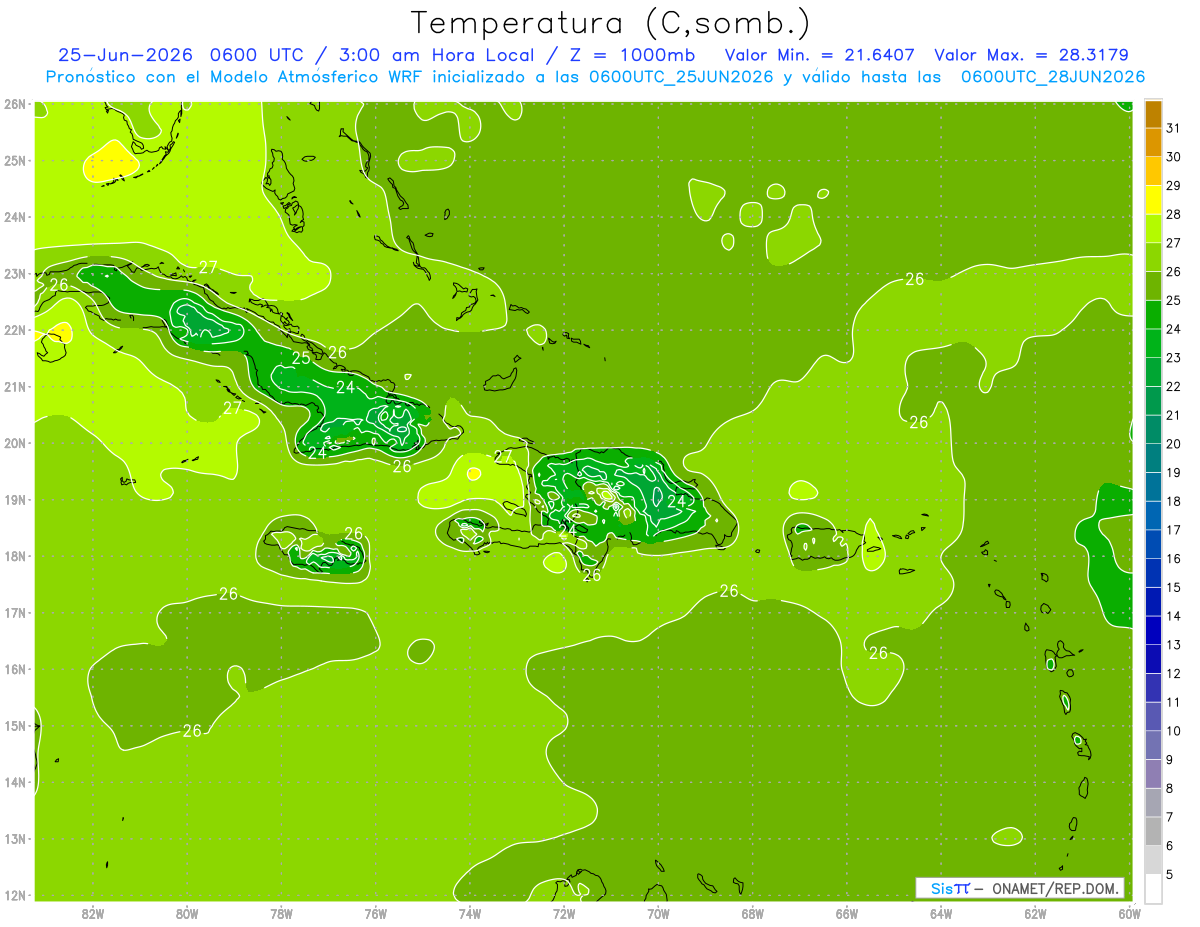Screen dimensions: 1200x927
Task: Click the small yellow spot near 19.5N 74W
Action: (474, 474)
